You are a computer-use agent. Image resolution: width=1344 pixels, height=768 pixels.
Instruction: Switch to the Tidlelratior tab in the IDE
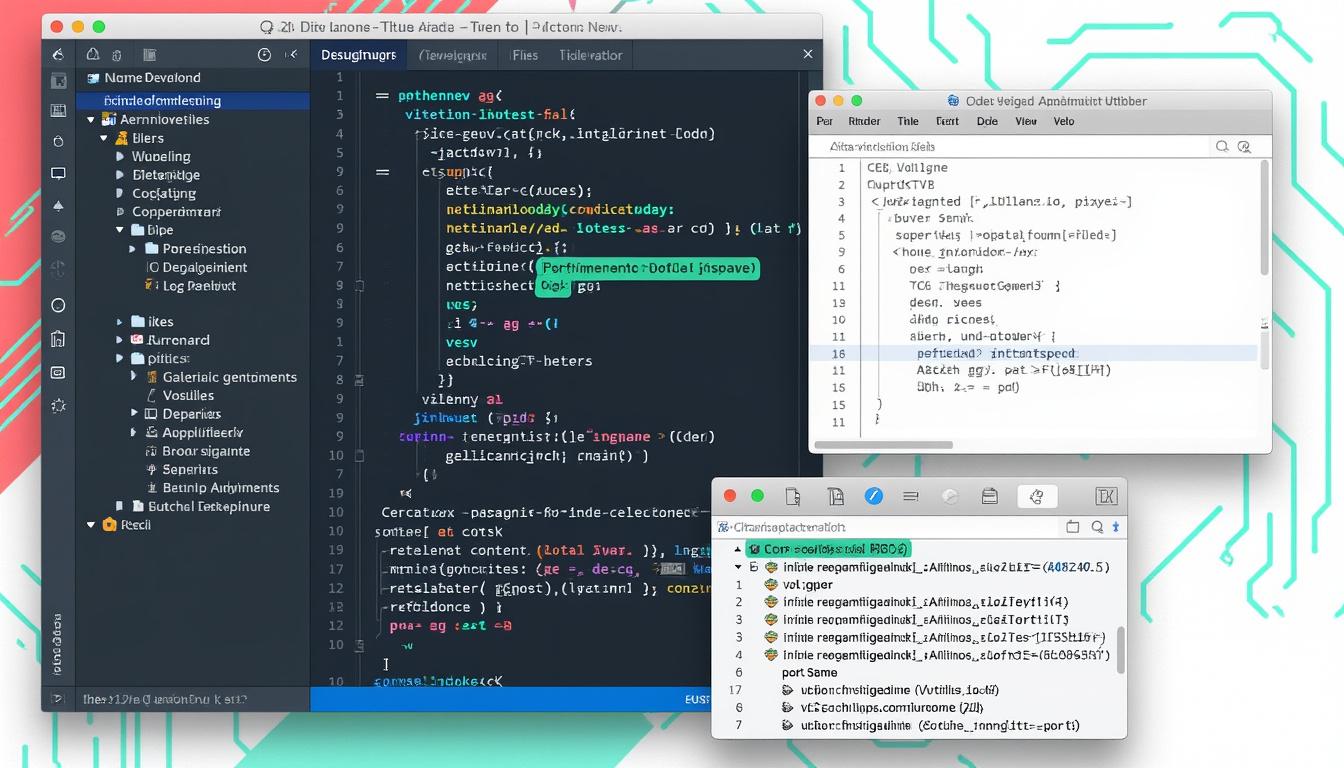click(x=591, y=55)
